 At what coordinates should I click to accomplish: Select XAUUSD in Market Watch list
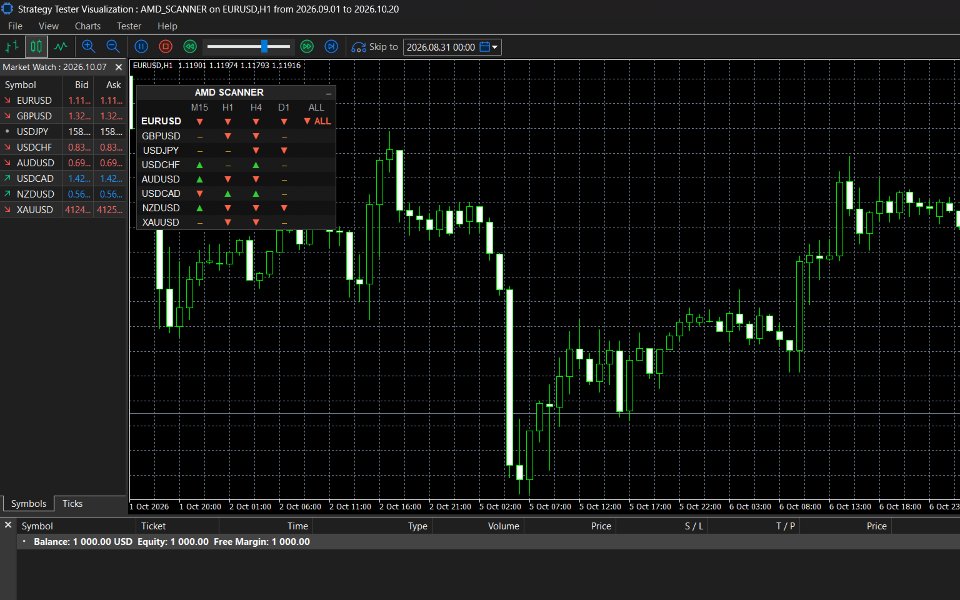pos(63,209)
